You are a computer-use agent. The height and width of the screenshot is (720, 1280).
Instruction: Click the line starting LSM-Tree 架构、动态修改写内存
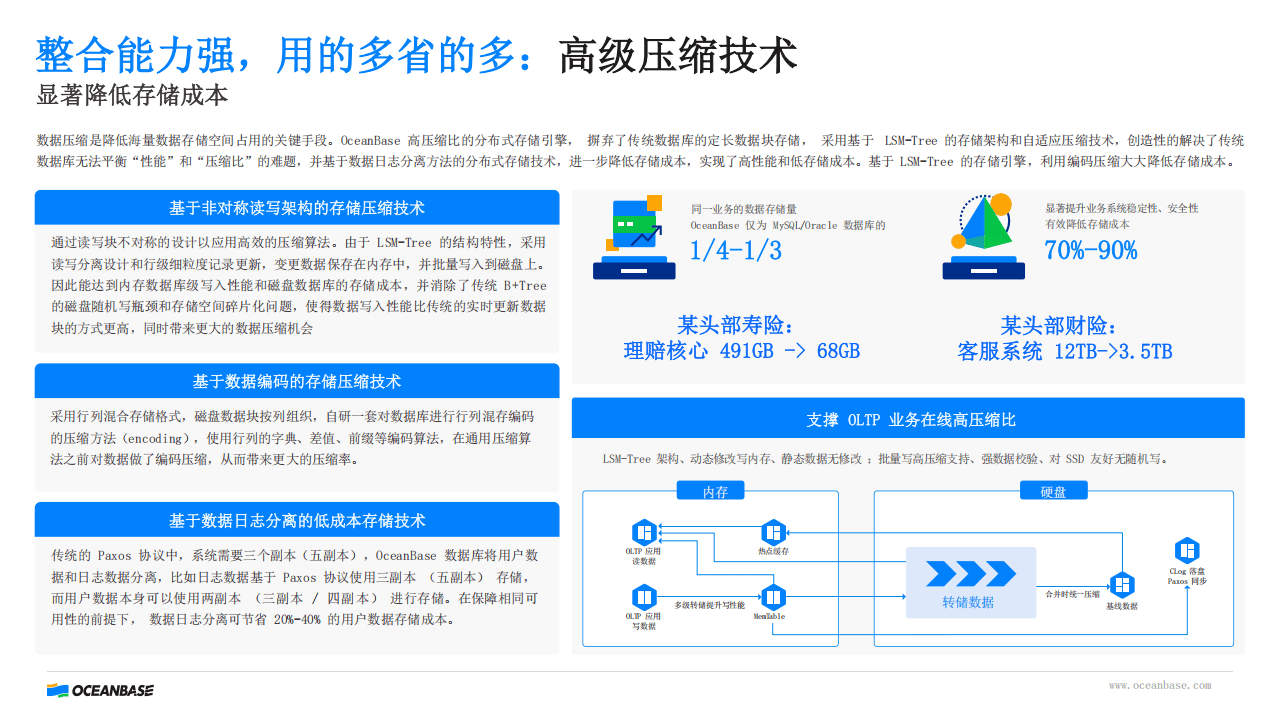885,459
